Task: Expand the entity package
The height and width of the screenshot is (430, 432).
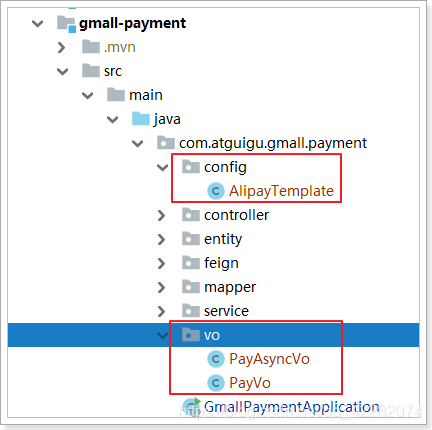Action: coord(162,240)
